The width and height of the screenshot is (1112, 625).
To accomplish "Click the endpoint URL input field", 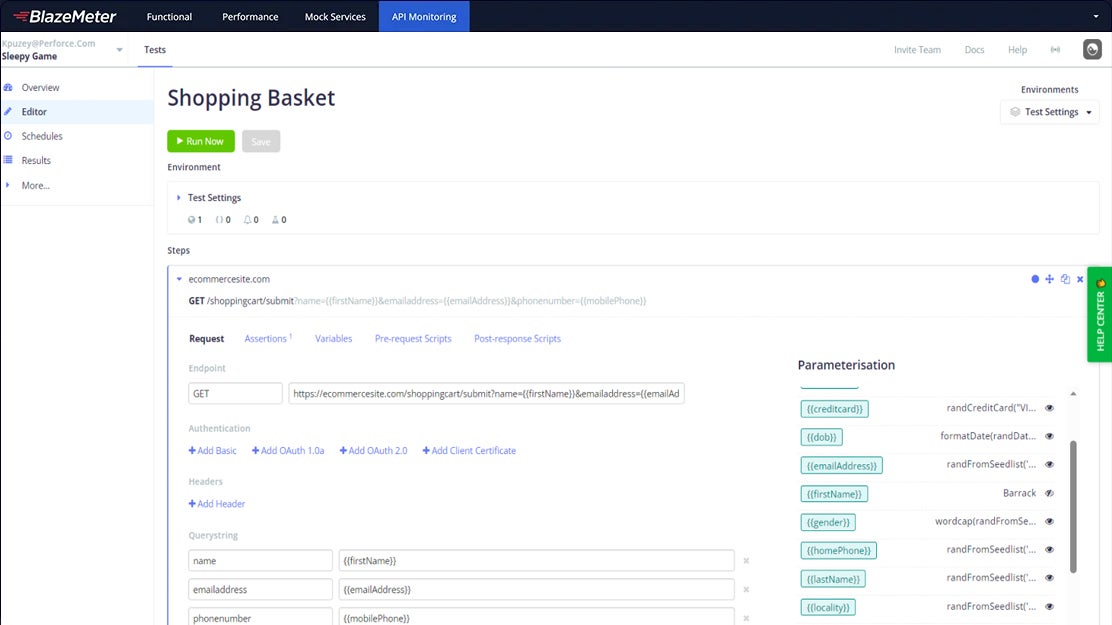I will [x=486, y=394].
